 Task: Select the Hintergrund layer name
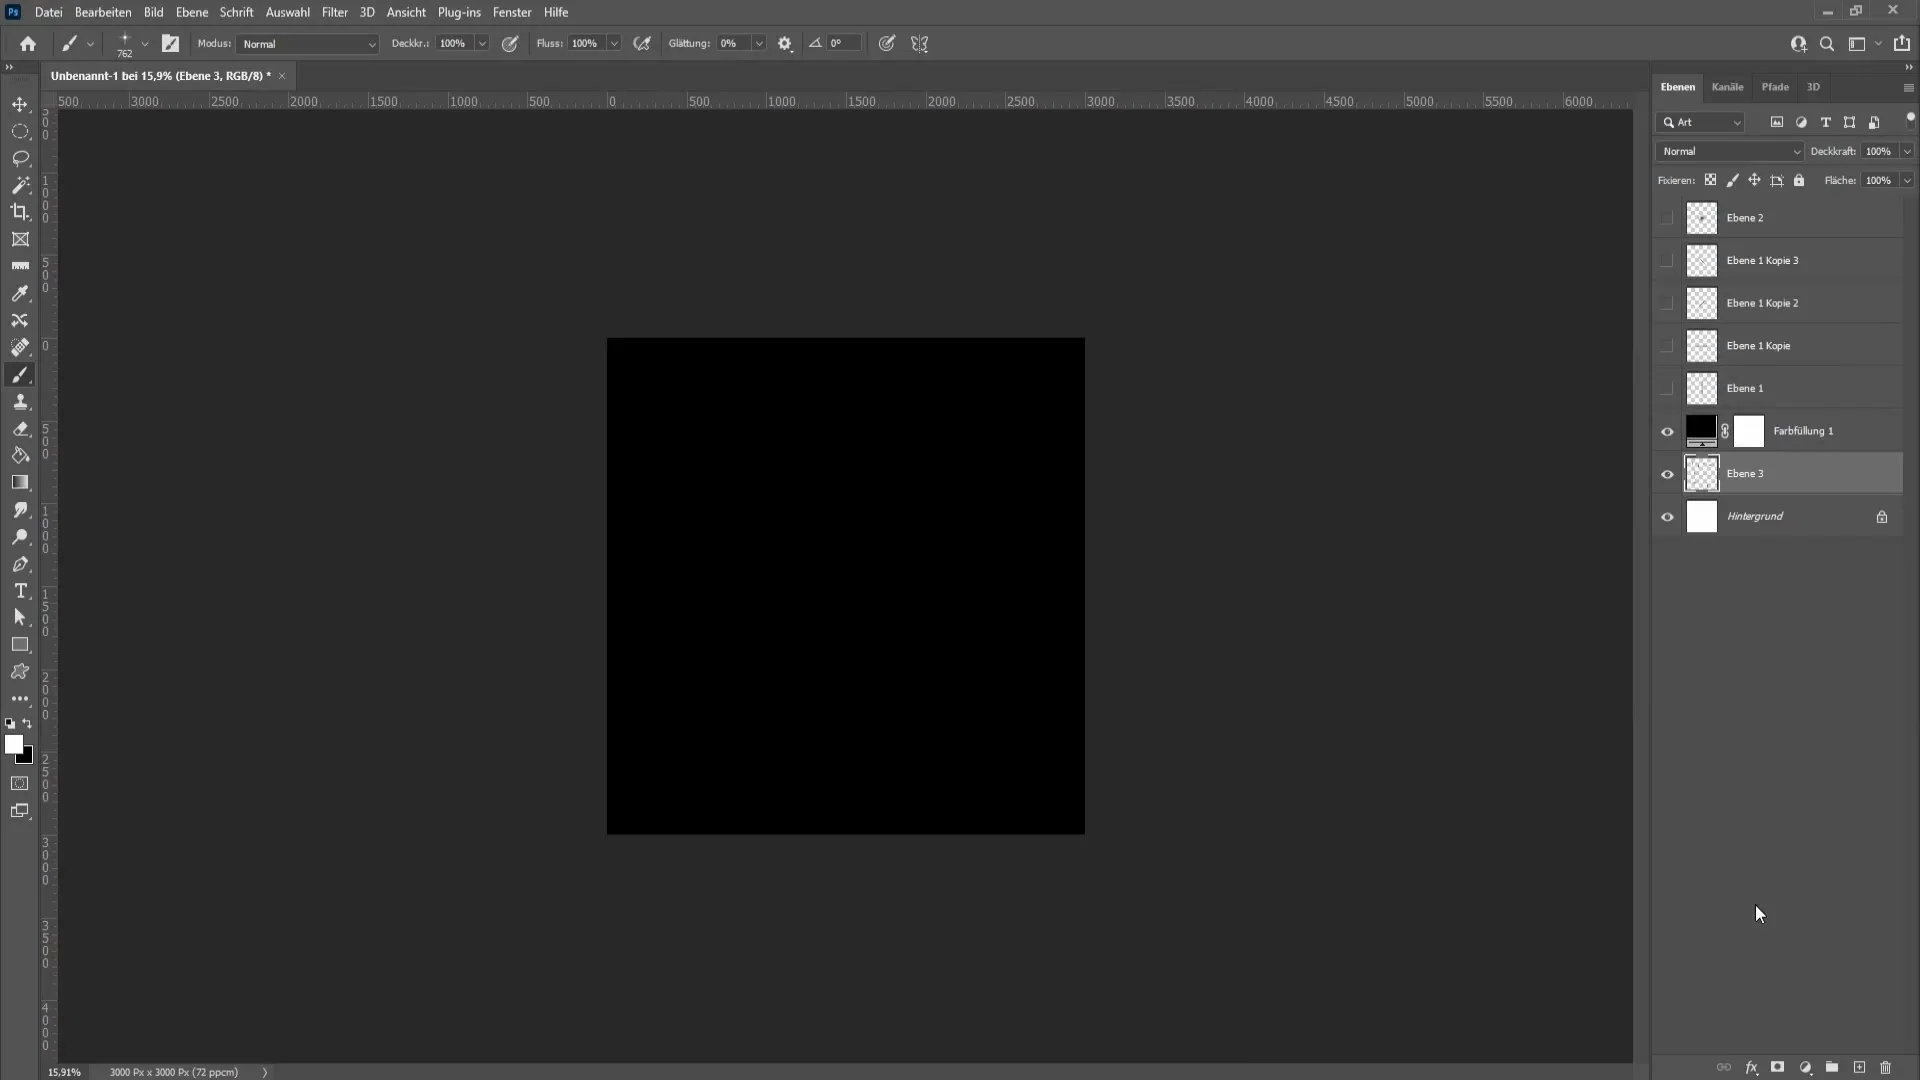click(x=1755, y=516)
